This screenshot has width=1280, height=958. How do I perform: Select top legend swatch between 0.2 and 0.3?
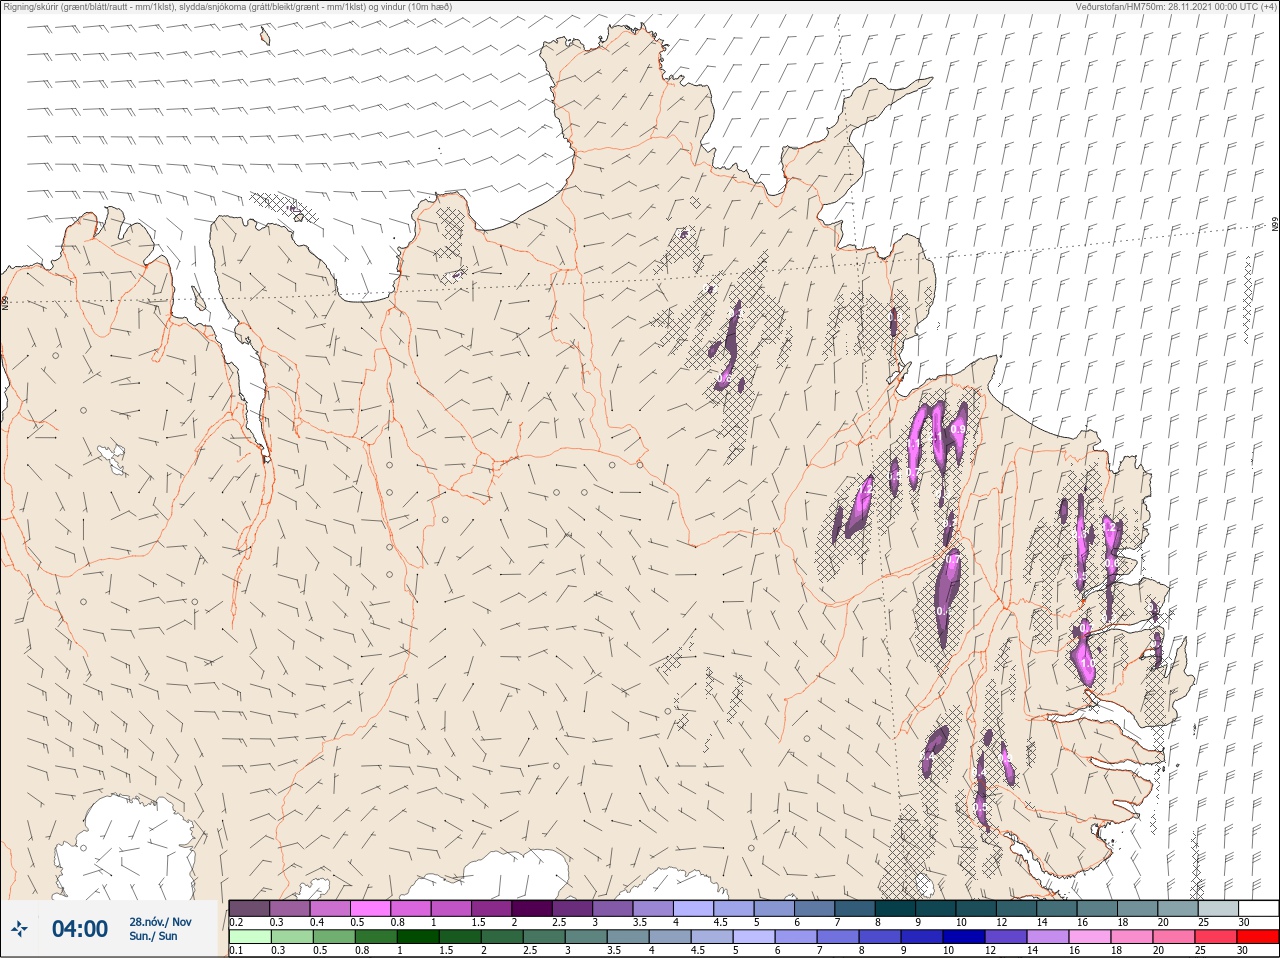[x=249, y=908]
